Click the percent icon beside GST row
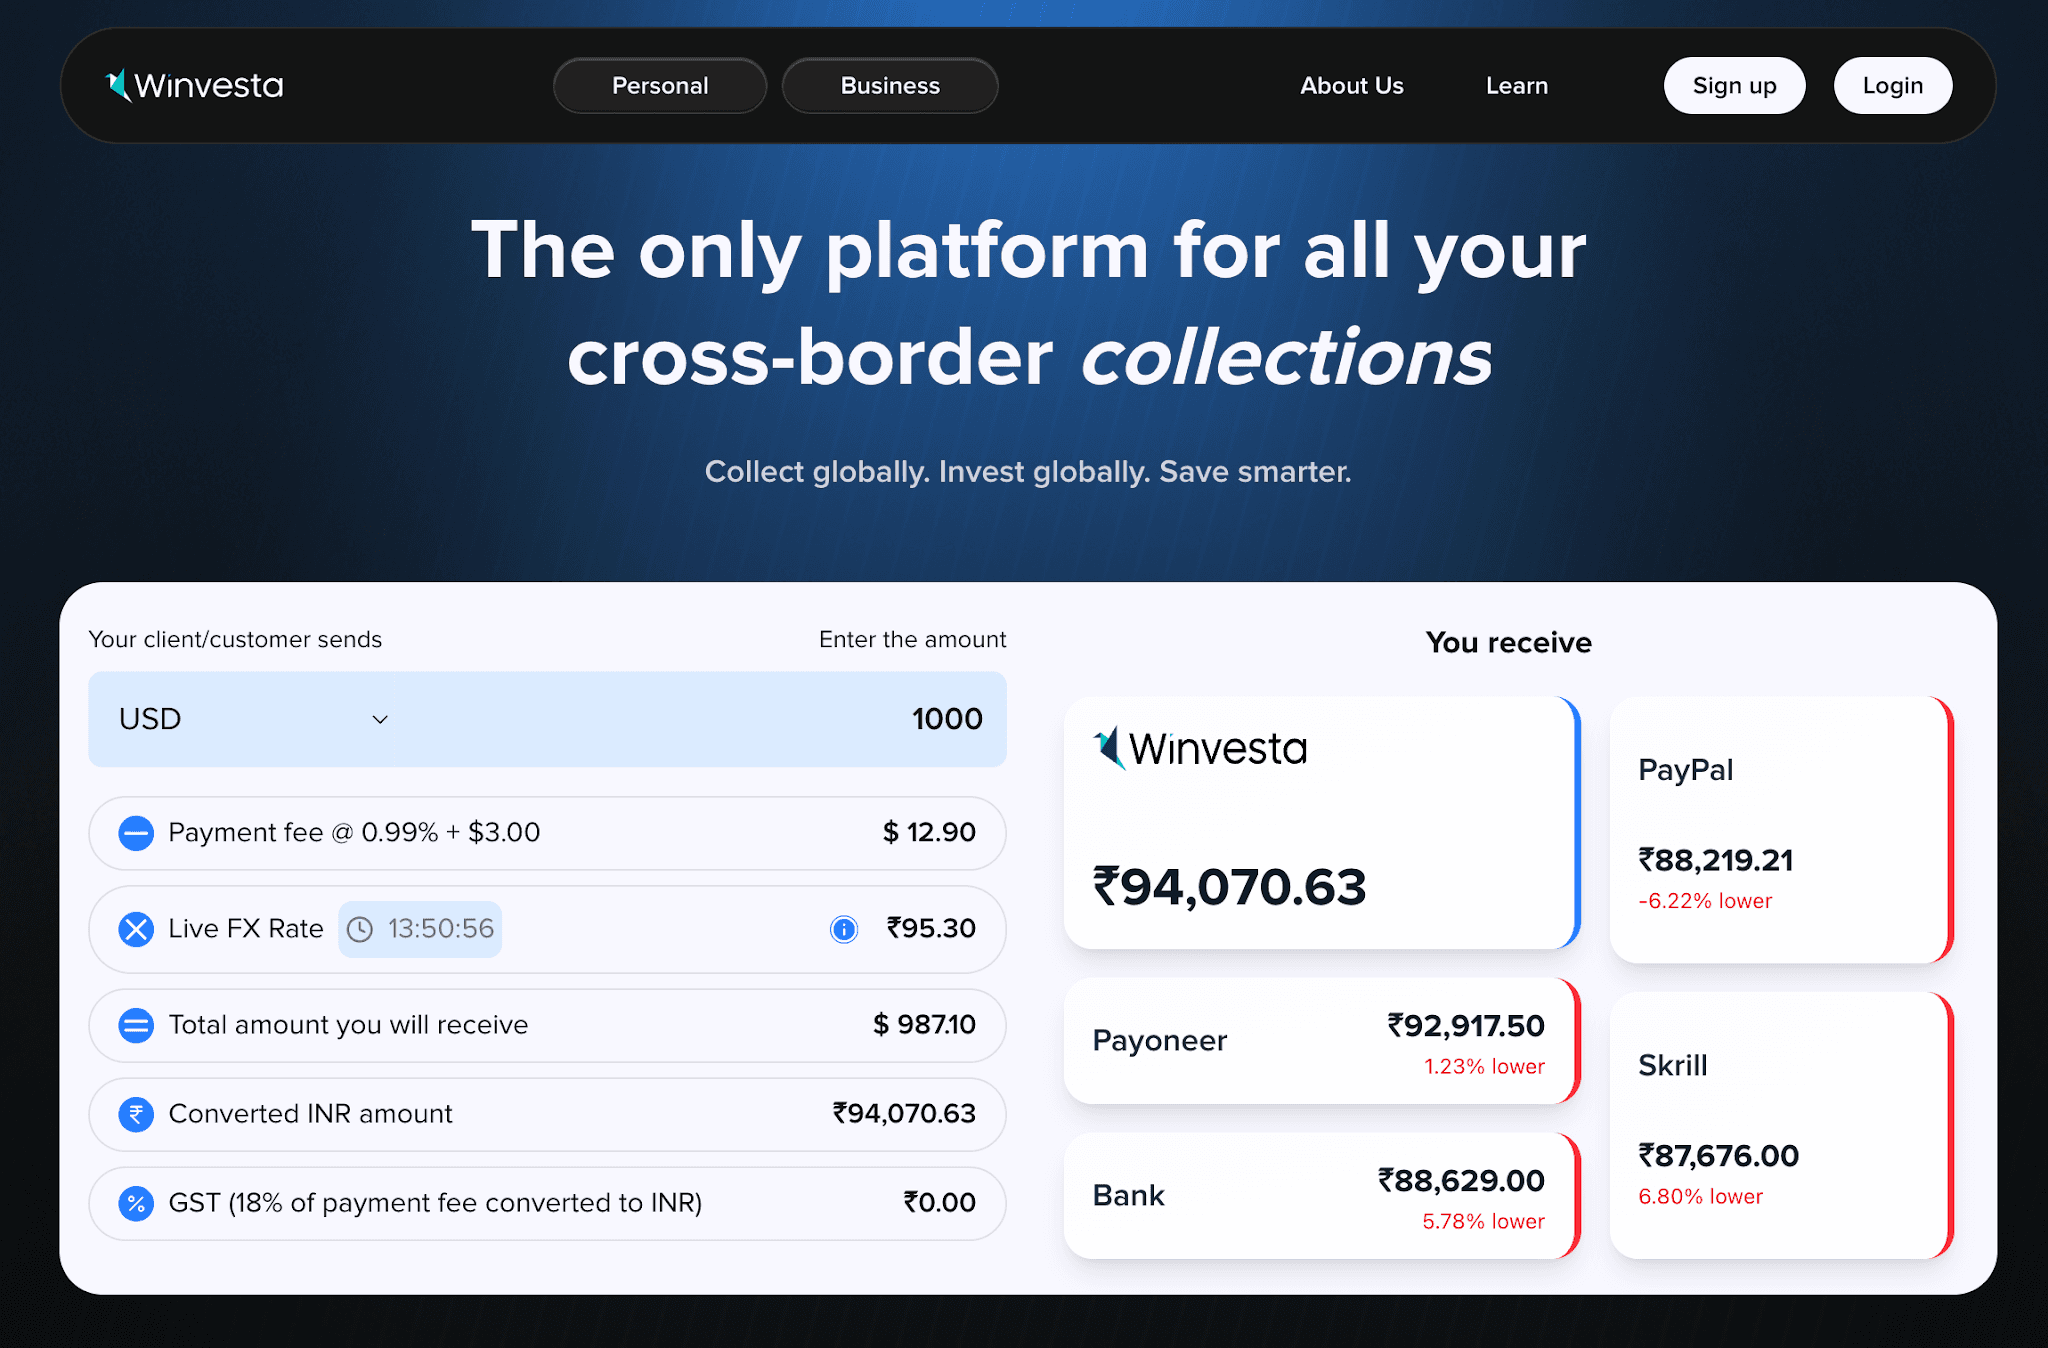This screenshot has height=1348, width=2048. tap(136, 1203)
